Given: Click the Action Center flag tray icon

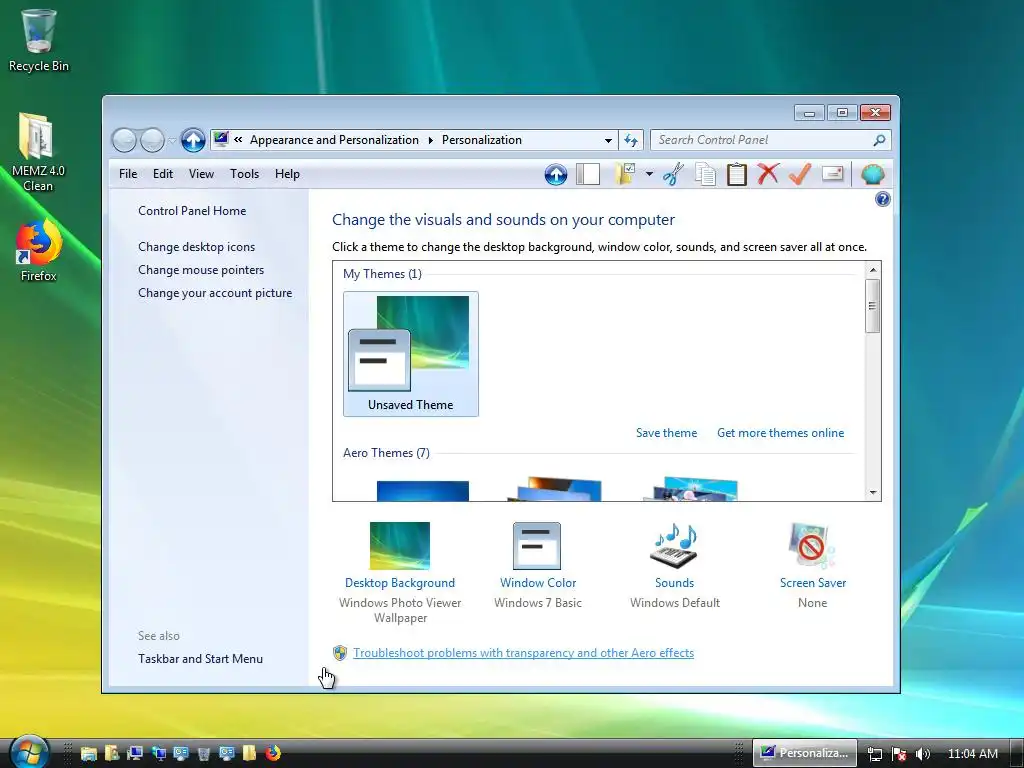Looking at the screenshot, I should (899, 754).
